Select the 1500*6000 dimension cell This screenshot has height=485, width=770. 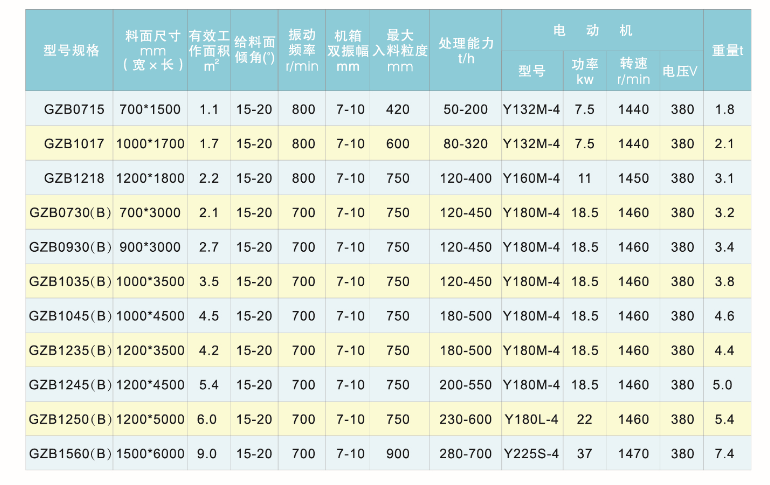coord(151,454)
